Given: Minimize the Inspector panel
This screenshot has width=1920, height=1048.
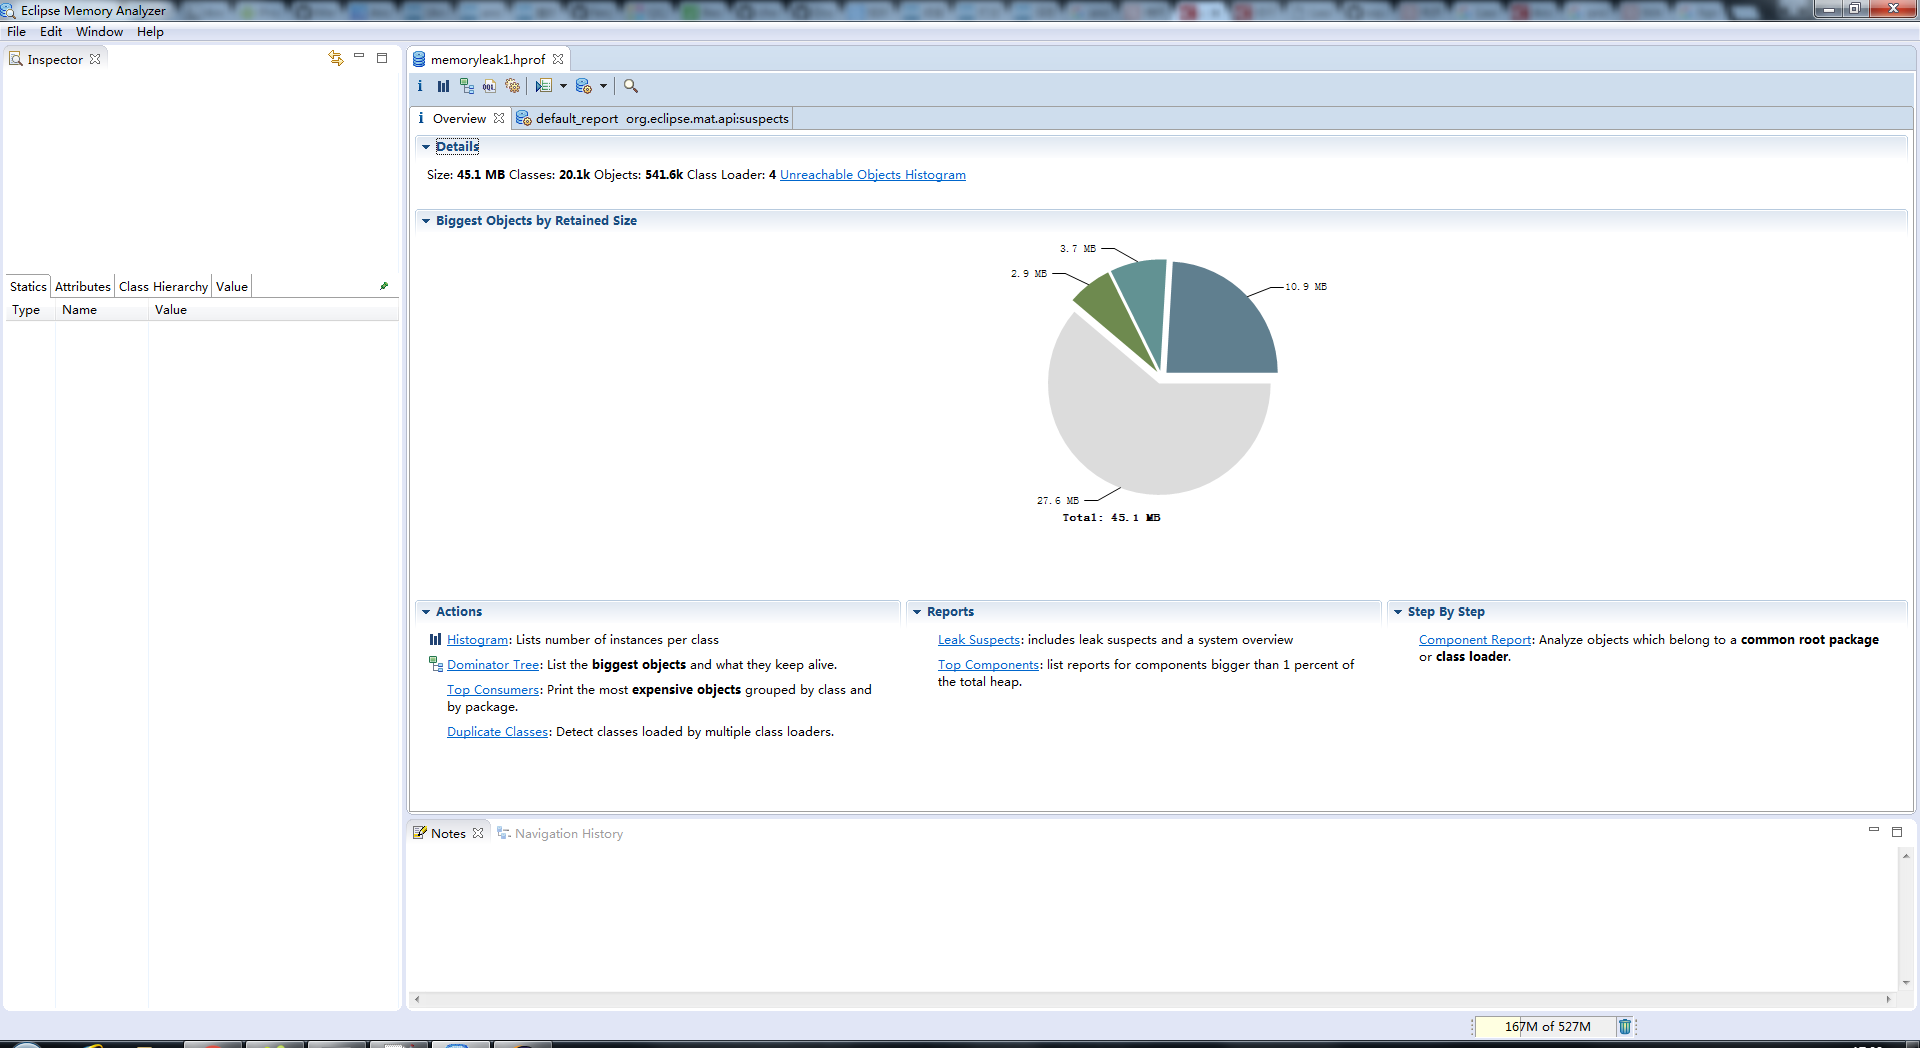Looking at the screenshot, I should pos(359,57).
